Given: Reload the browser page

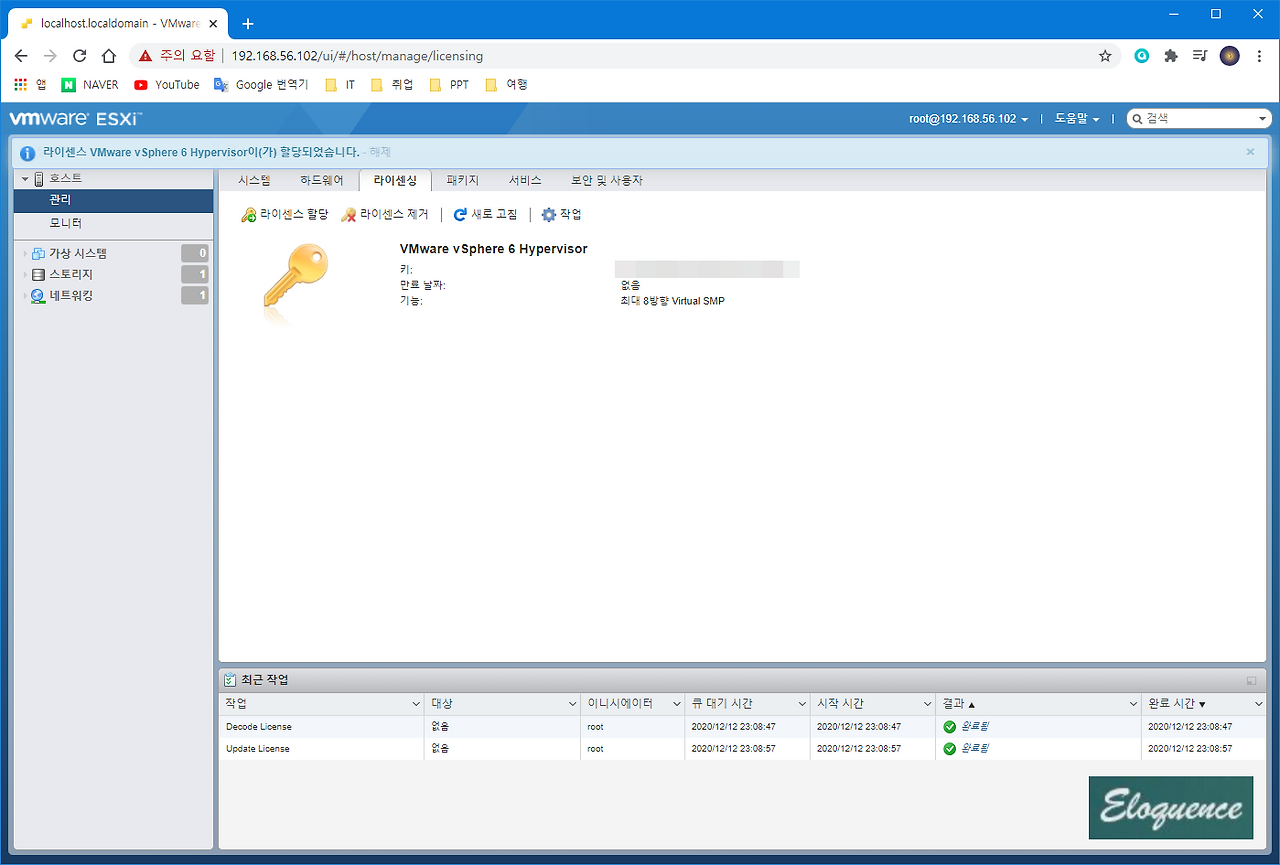Looking at the screenshot, I should pyautogui.click(x=79, y=56).
